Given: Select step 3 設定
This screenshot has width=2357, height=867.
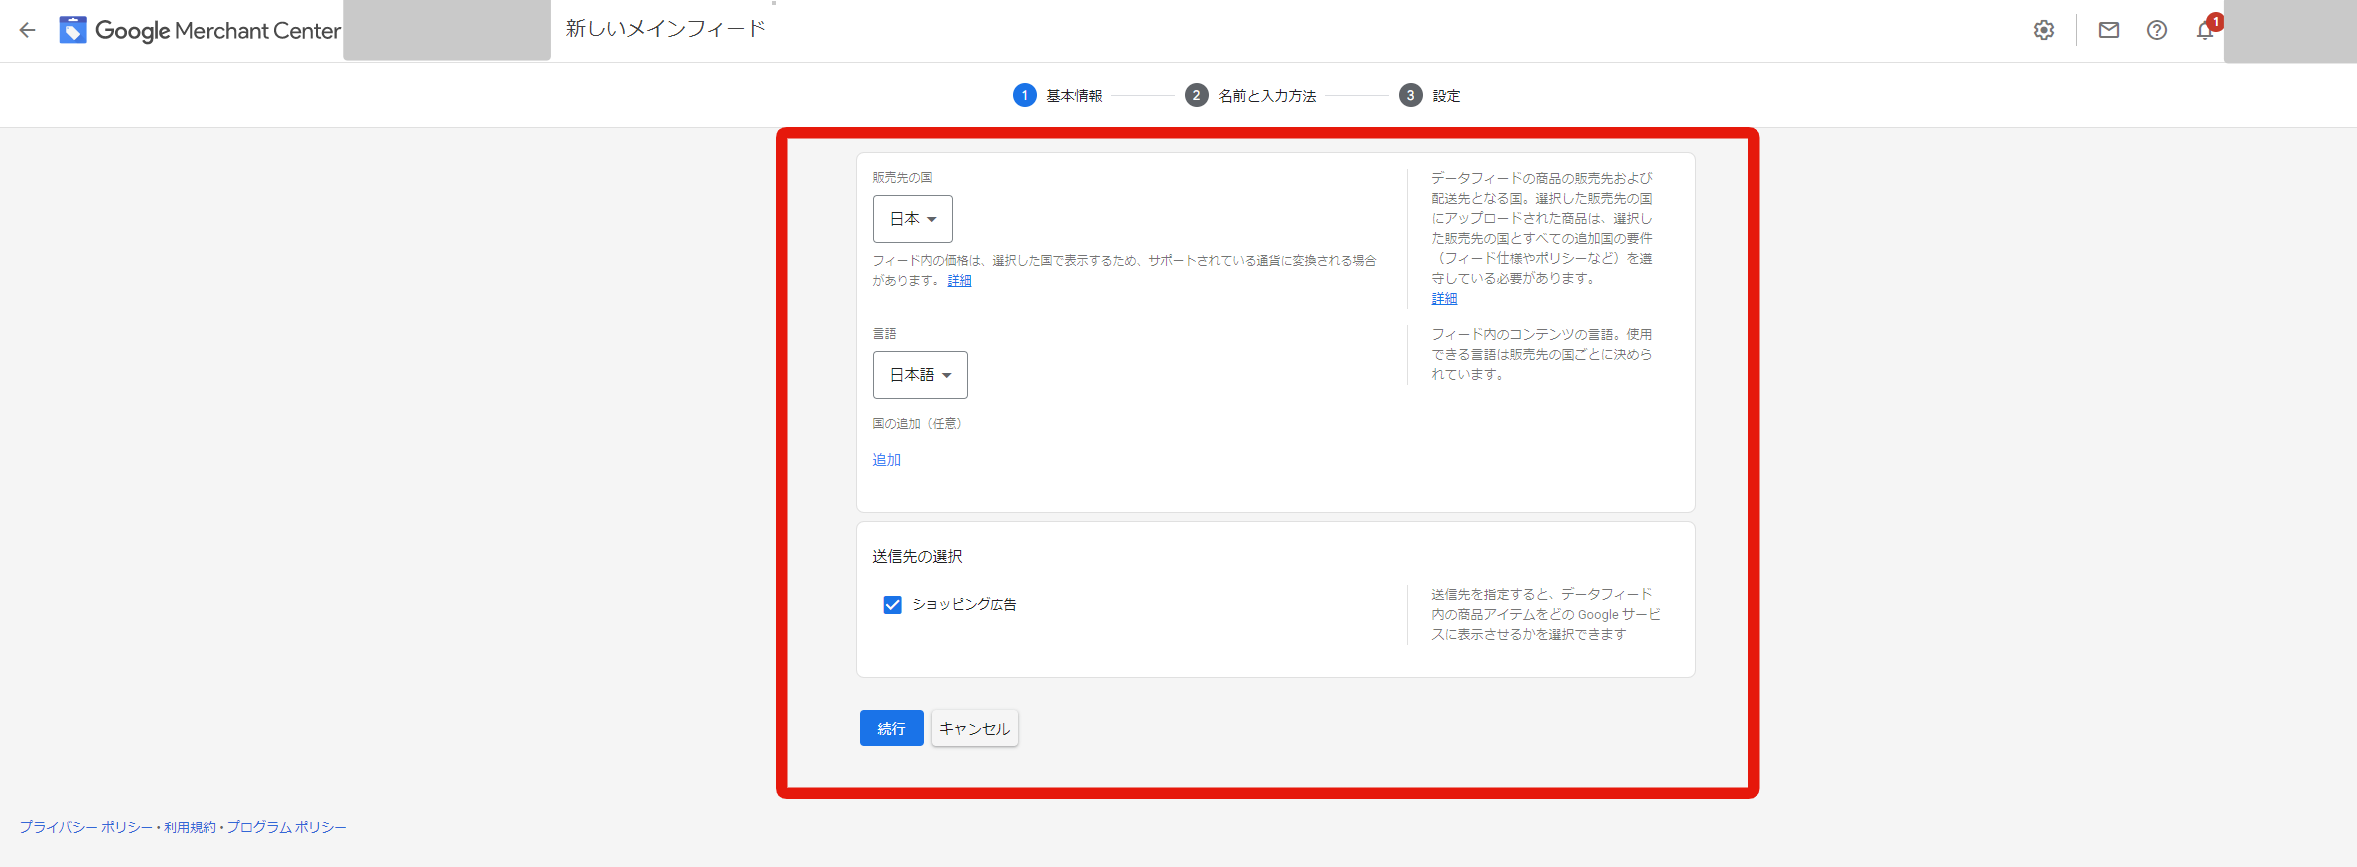Looking at the screenshot, I should (1430, 96).
